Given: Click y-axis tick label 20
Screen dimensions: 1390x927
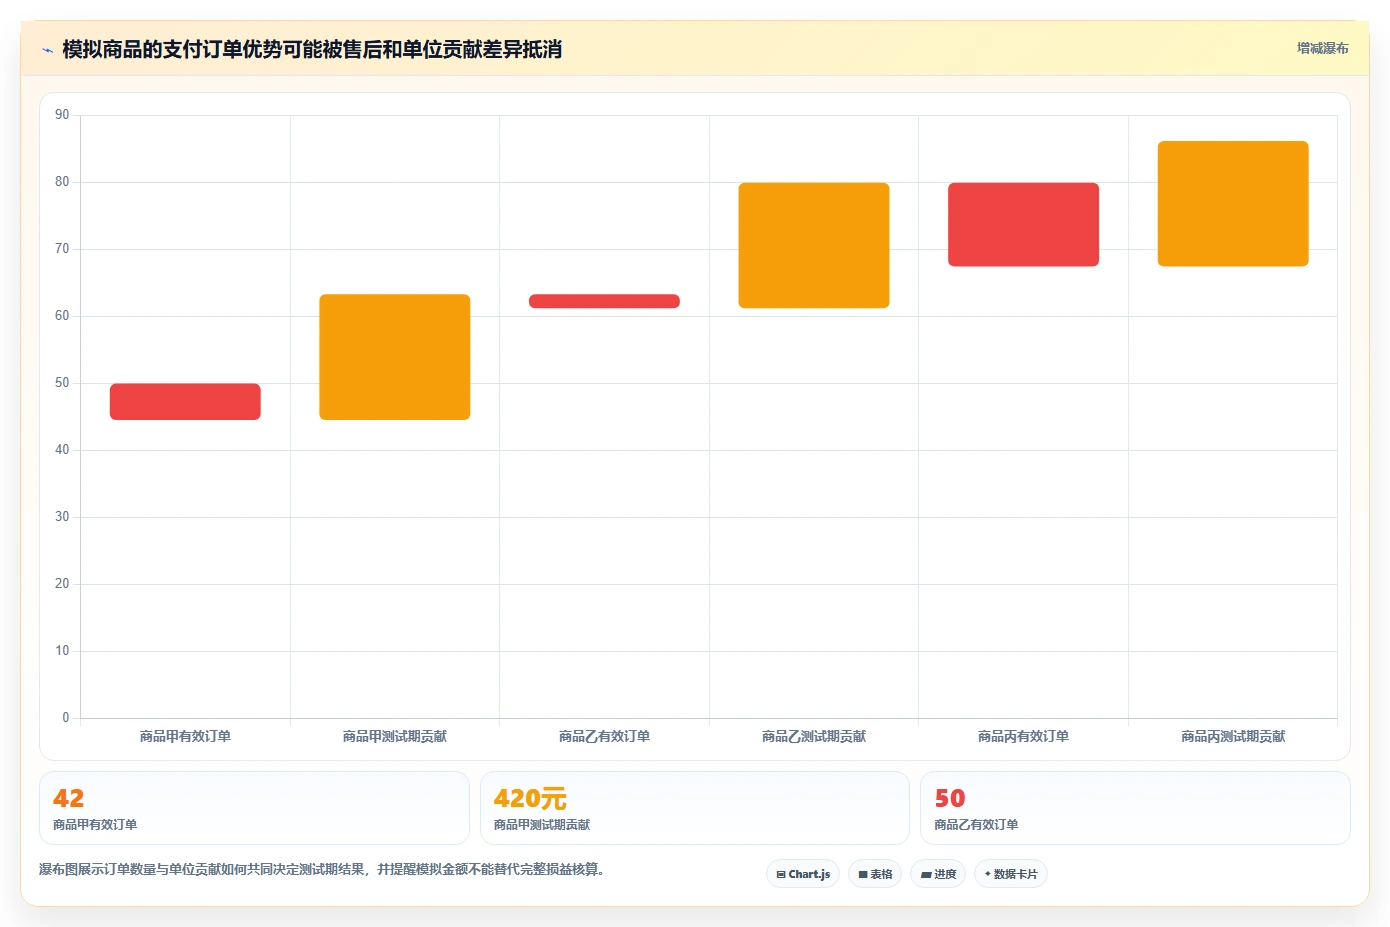Looking at the screenshot, I should 62,584.
